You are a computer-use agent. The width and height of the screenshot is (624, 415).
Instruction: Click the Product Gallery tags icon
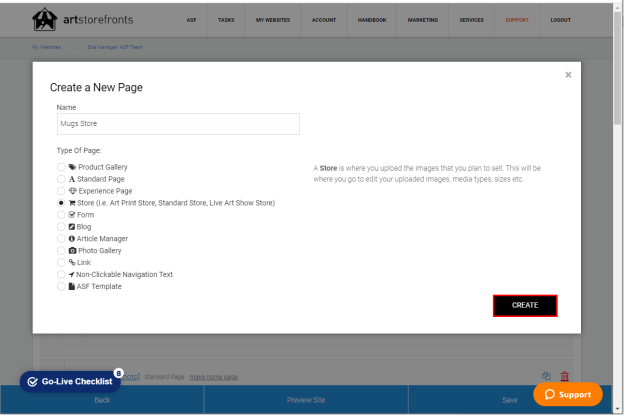[72, 167]
